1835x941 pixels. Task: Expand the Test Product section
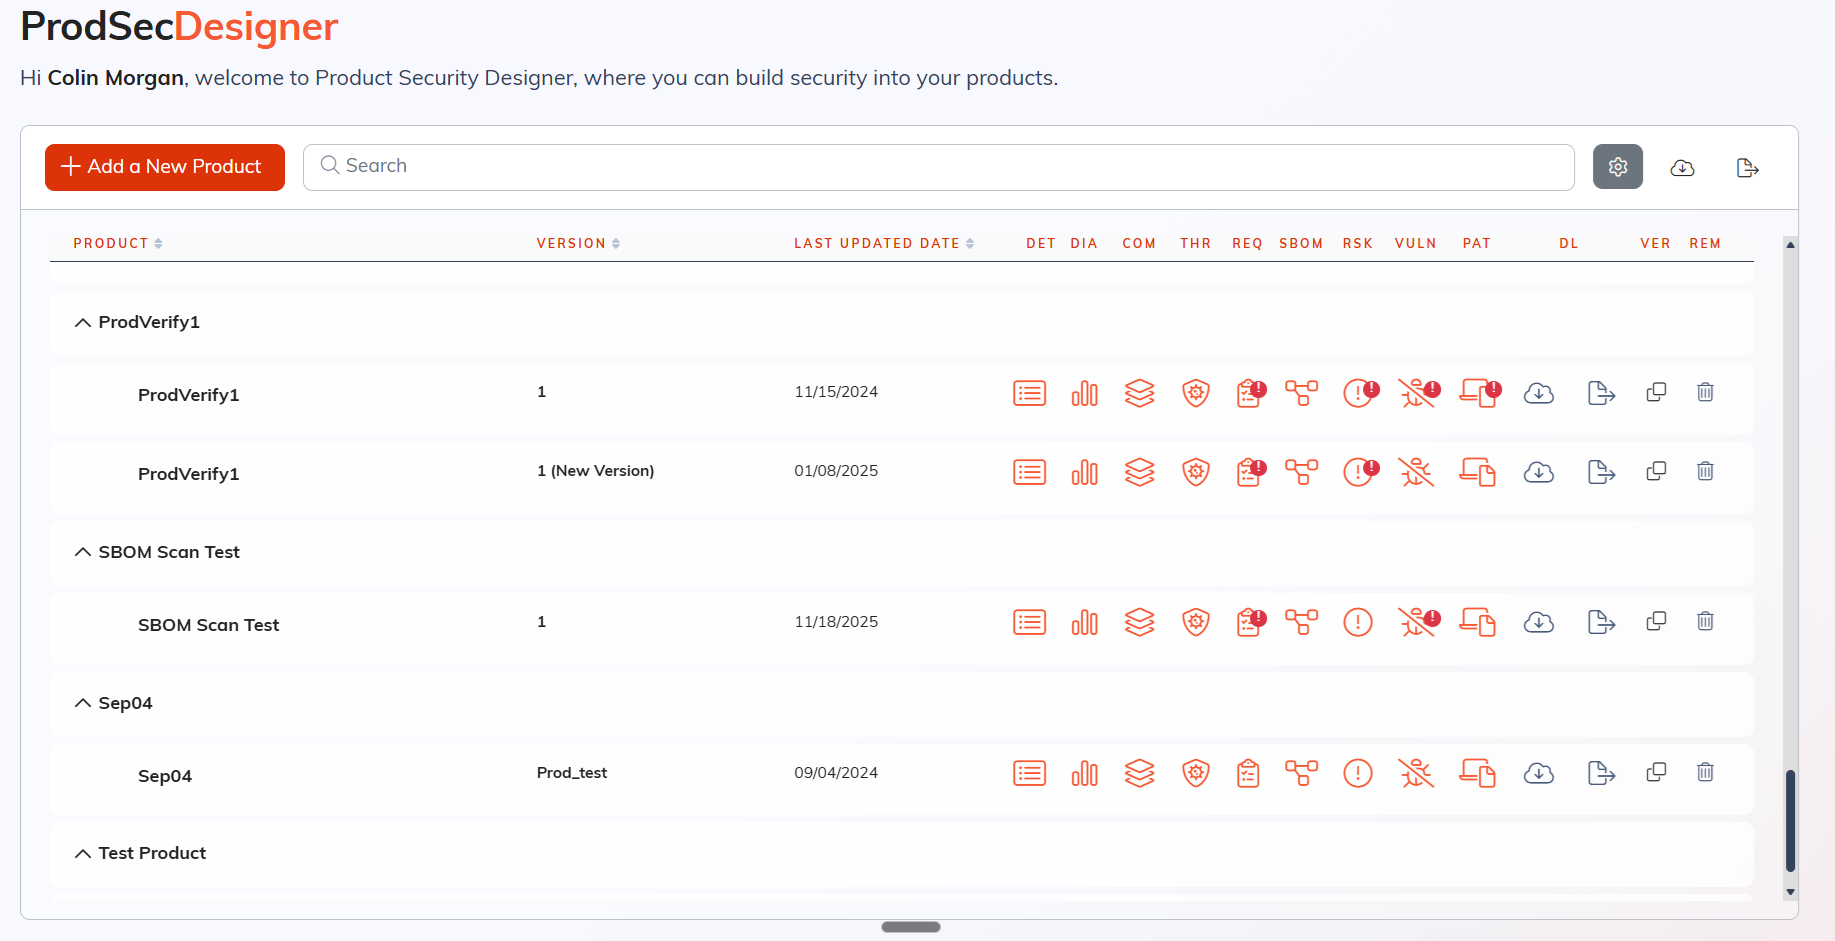(x=82, y=852)
